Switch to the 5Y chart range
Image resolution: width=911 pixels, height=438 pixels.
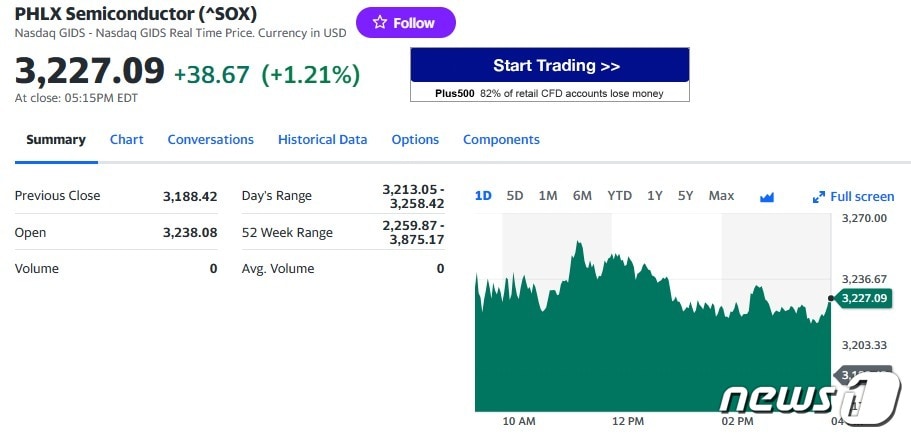685,196
